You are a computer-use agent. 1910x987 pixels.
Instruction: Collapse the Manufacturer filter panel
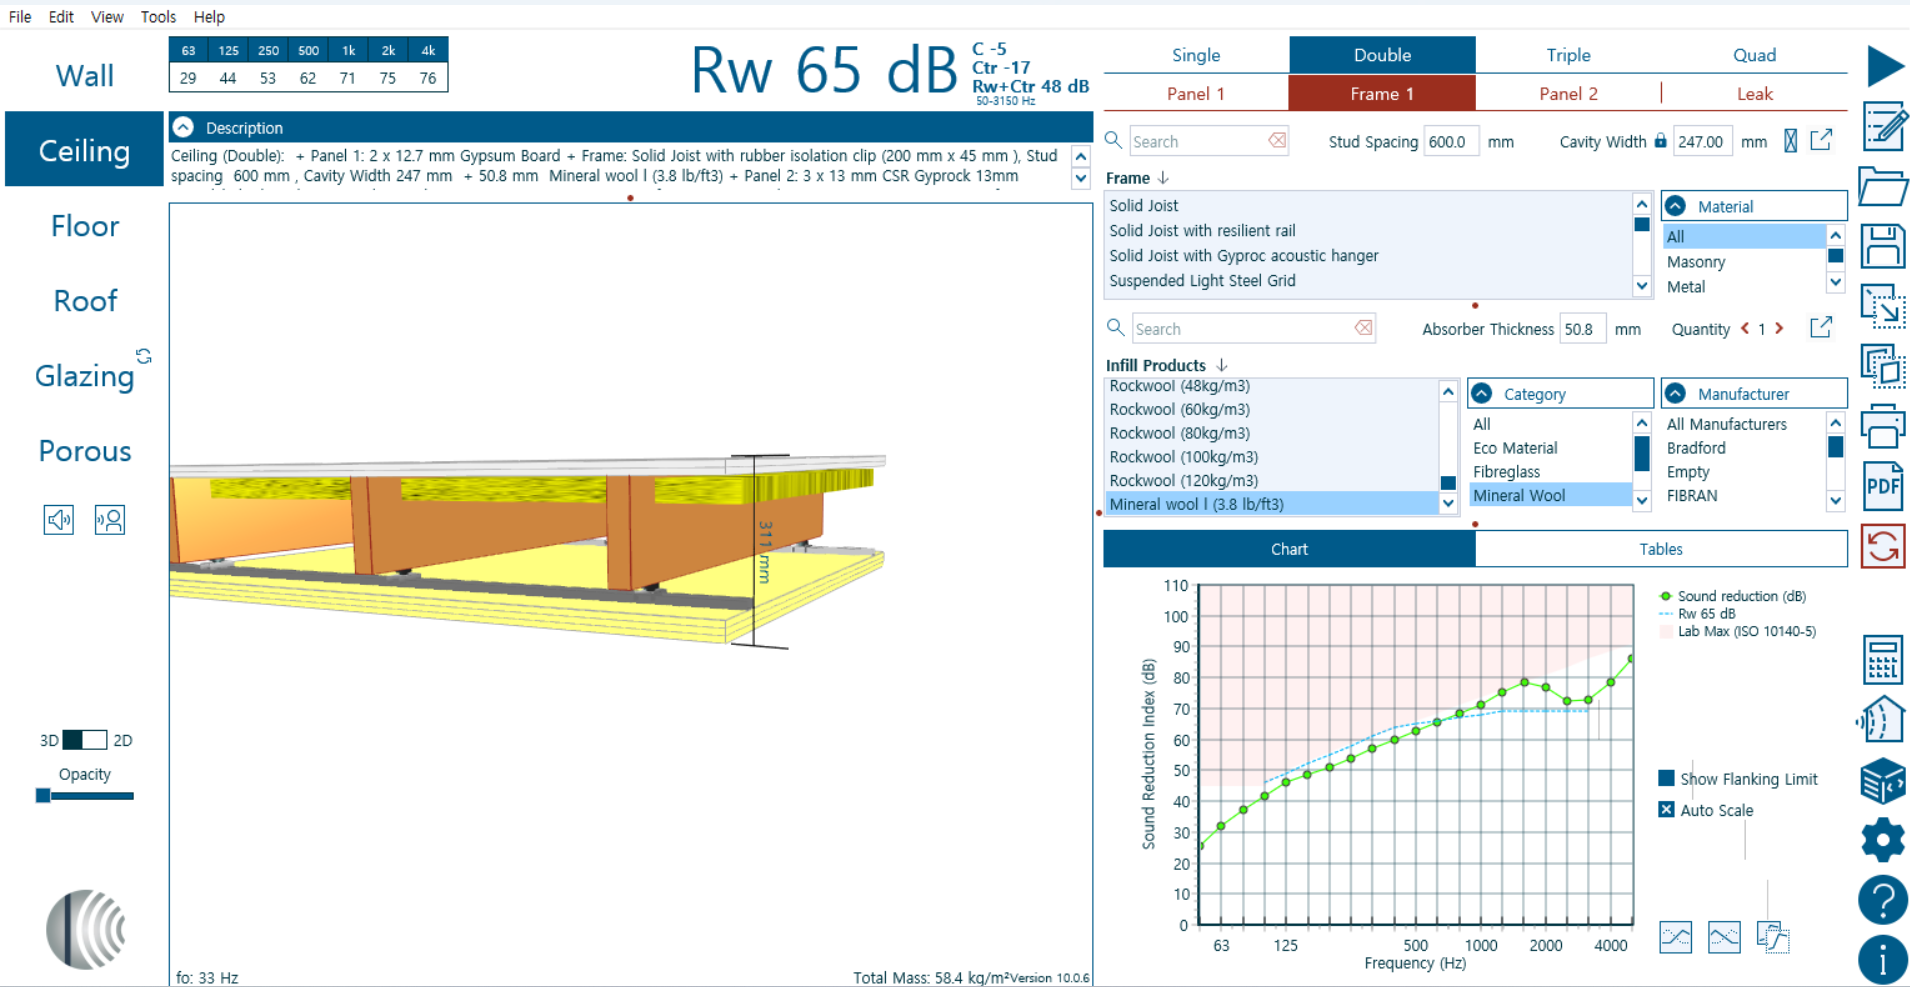pos(1676,393)
